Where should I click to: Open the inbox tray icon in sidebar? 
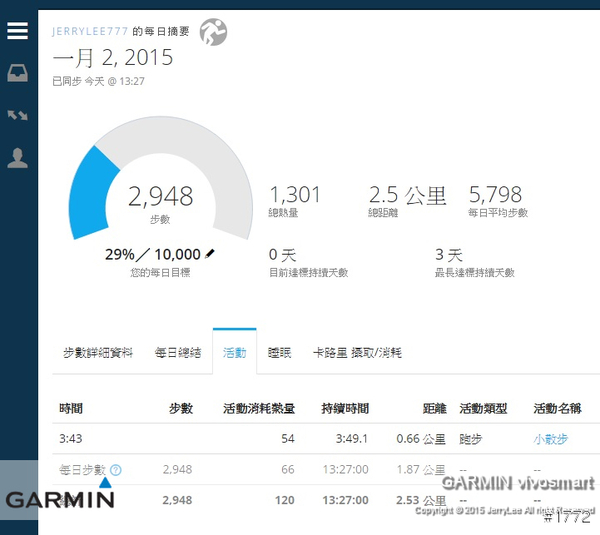[x=17, y=73]
